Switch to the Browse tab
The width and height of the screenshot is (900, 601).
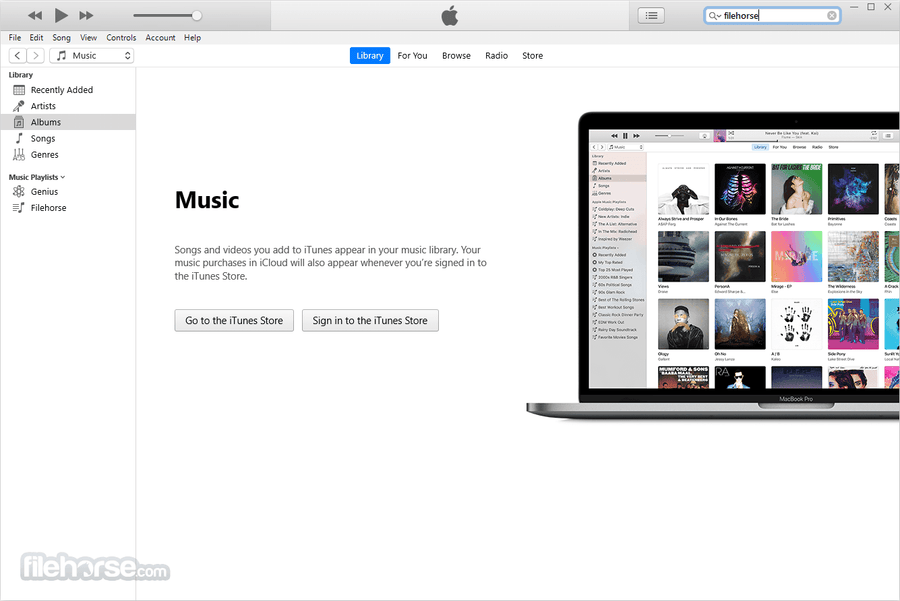[x=456, y=56]
